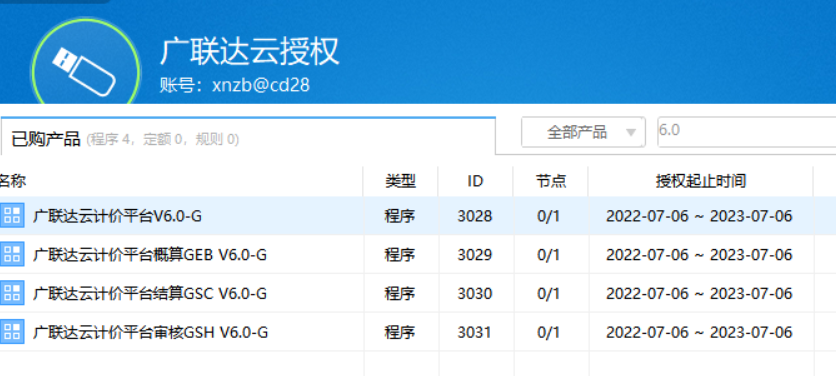Screen dimensions: 836x376
Task: Click the 广联达云授权 title
Action: (x=250, y=52)
